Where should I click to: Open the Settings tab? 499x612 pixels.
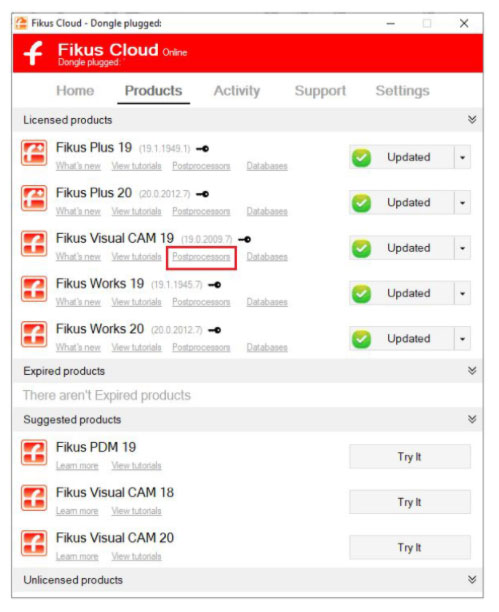403,91
